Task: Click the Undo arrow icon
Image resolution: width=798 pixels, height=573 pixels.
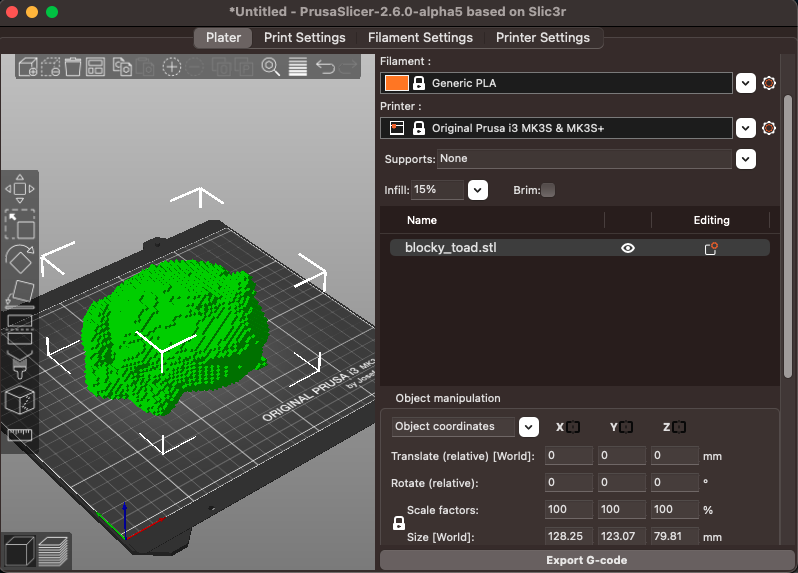Action: pyautogui.click(x=325, y=67)
